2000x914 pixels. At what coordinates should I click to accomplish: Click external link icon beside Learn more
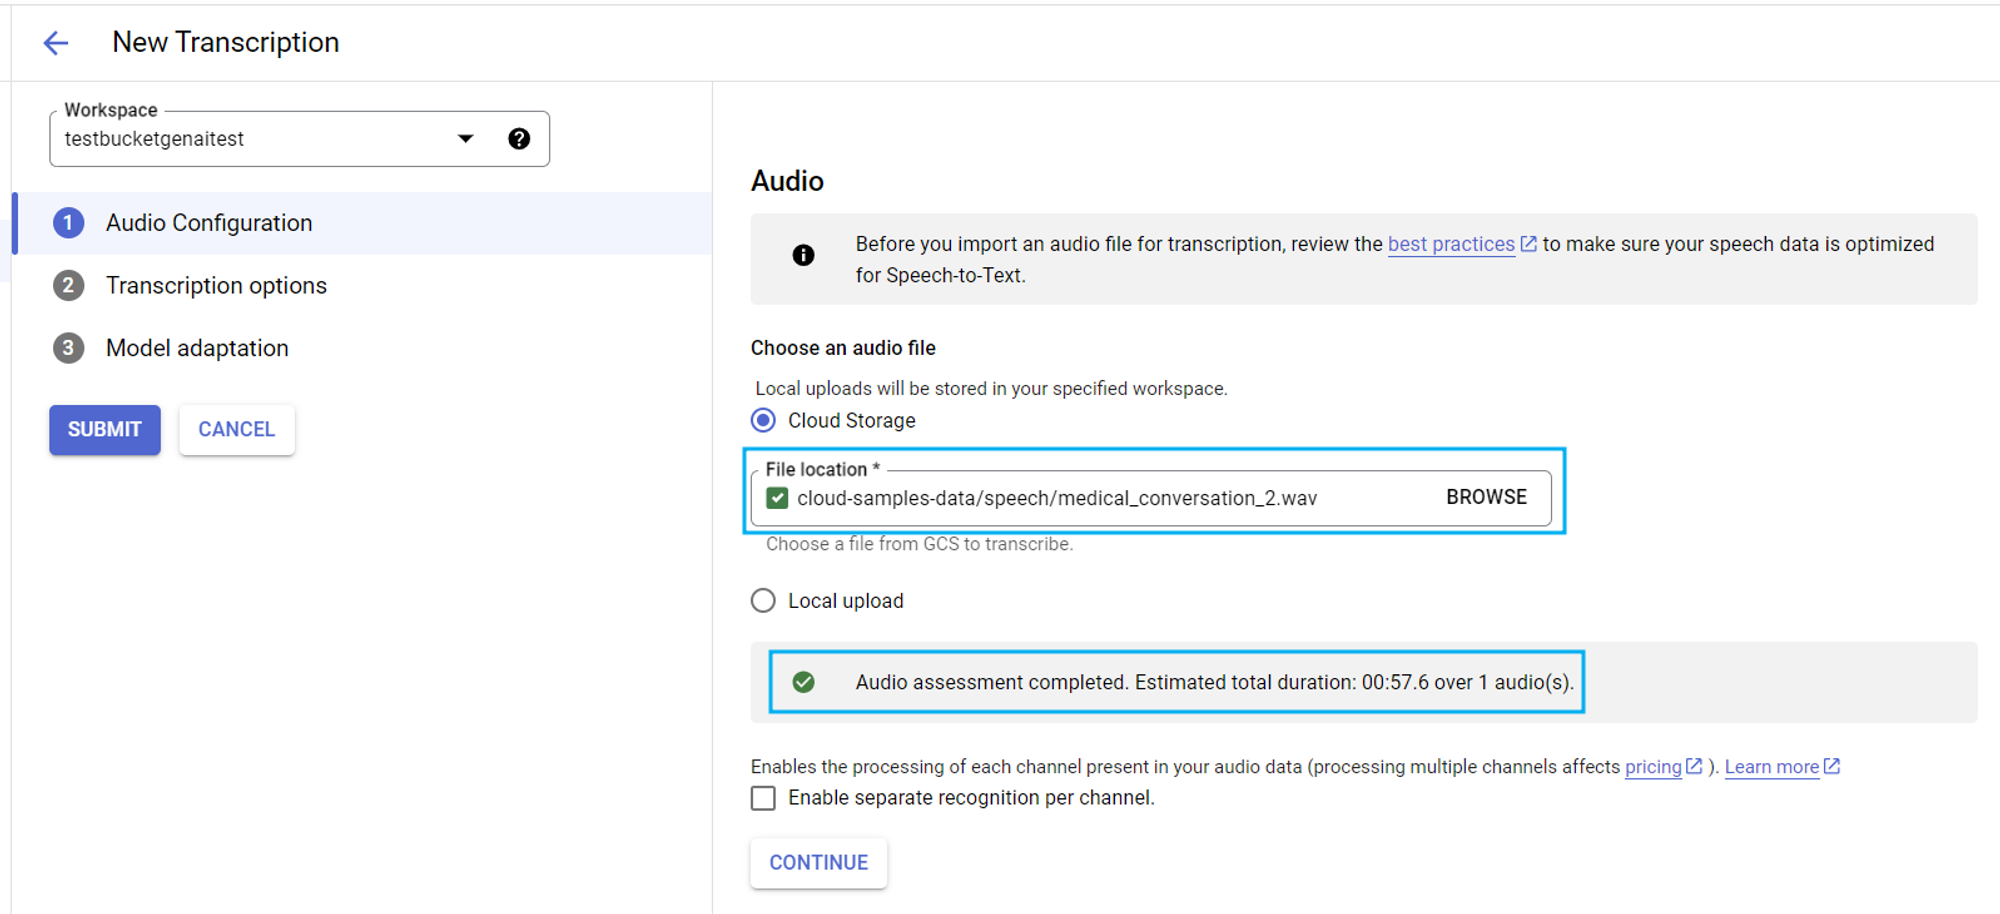point(1832,766)
